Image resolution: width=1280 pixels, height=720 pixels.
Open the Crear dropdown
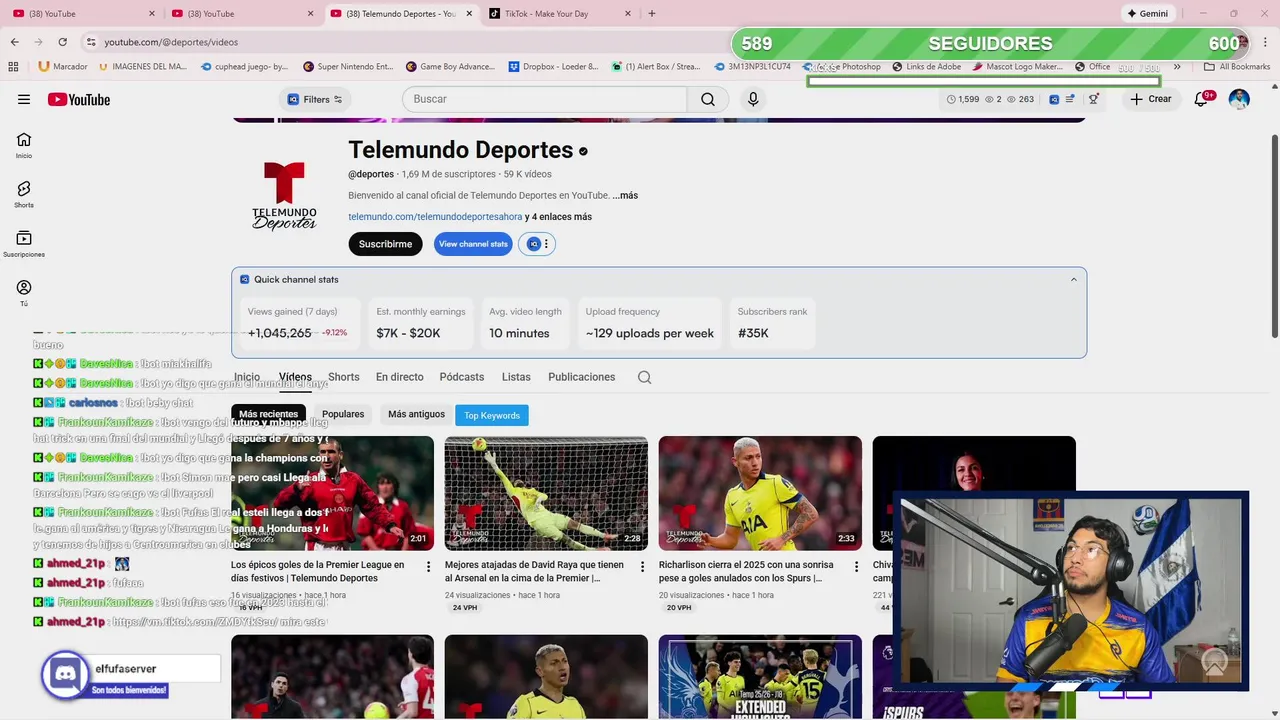[x=1150, y=99]
